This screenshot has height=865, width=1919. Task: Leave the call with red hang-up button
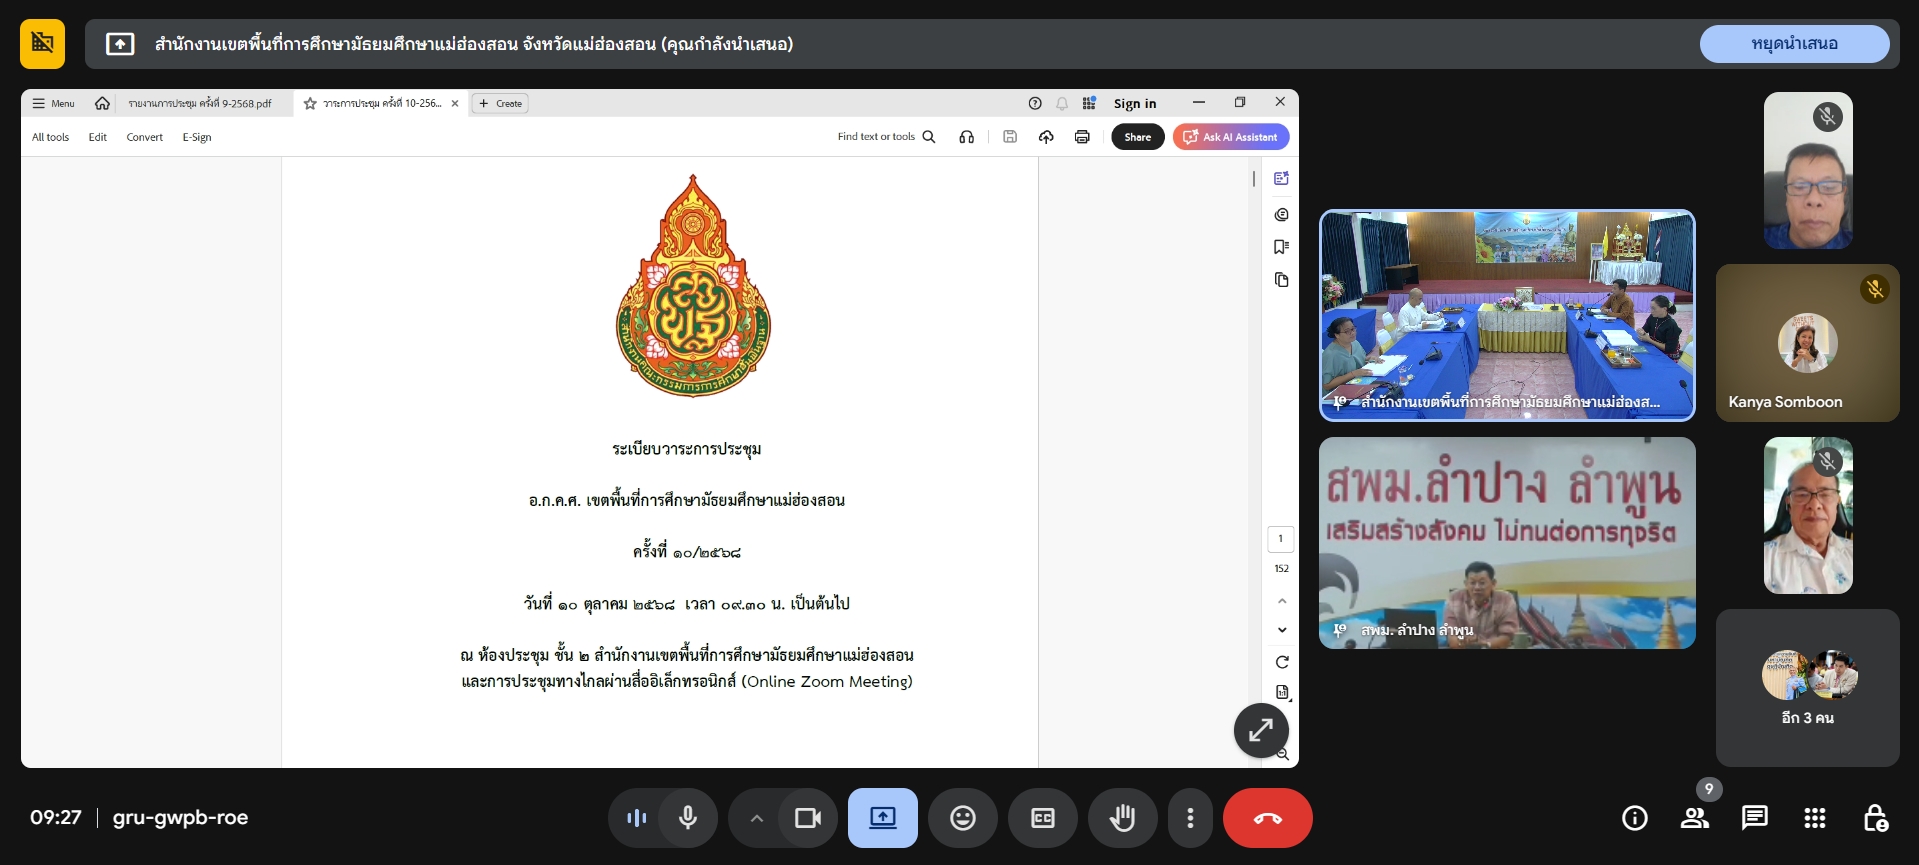1267,818
